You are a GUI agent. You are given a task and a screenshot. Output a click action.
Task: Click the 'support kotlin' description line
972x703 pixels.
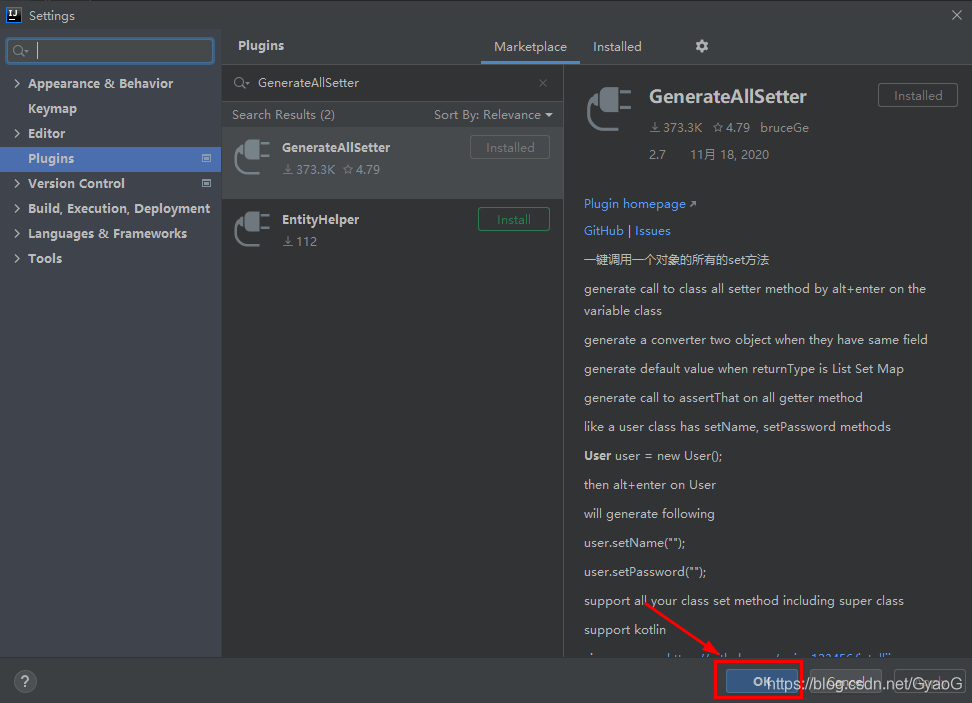[625, 630]
